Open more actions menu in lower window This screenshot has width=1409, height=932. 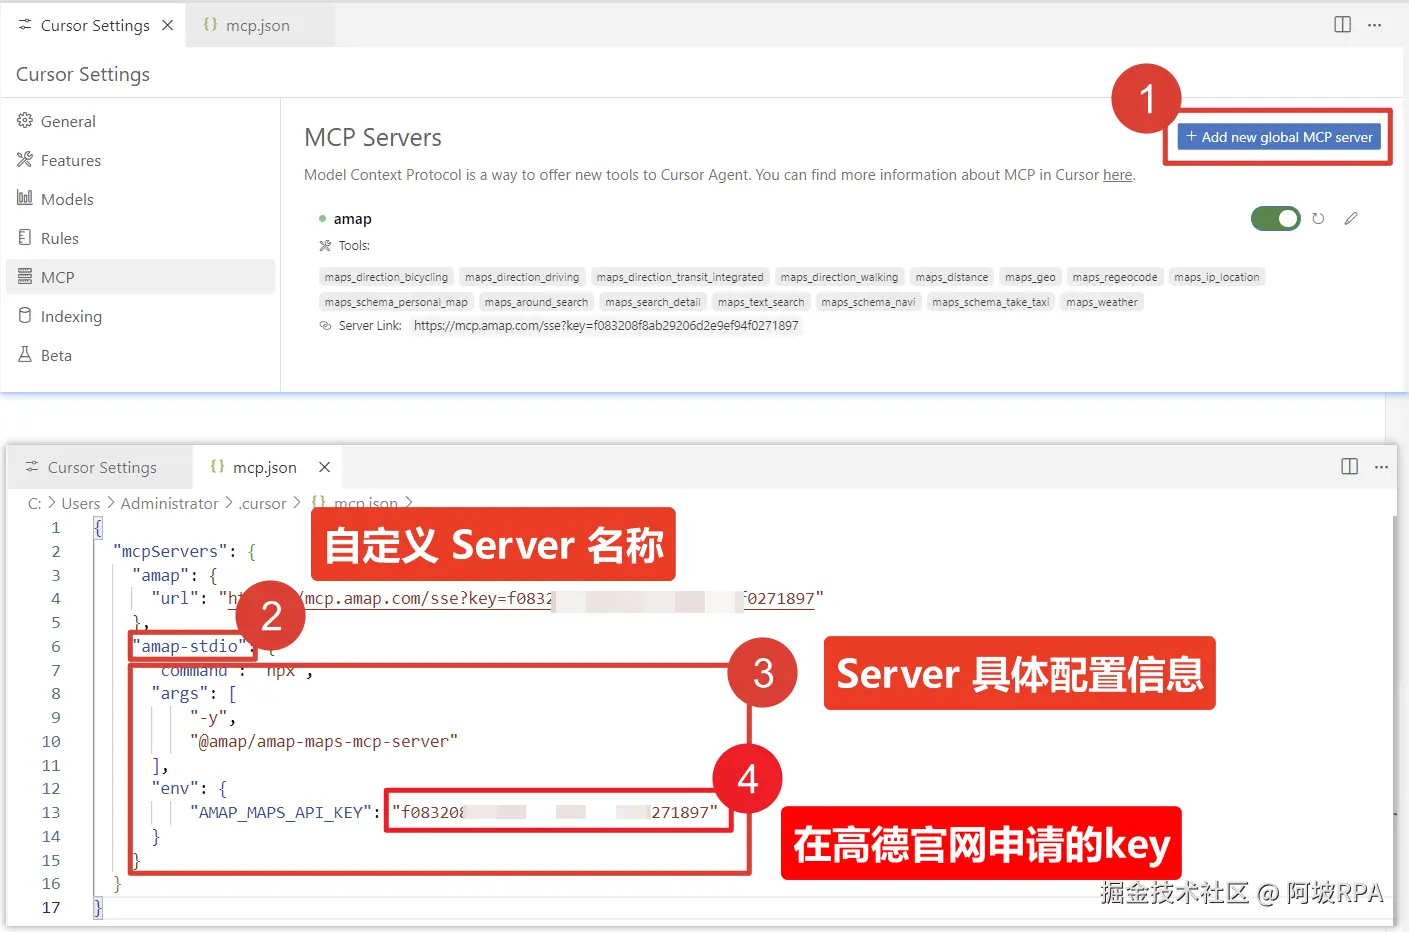(1382, 467)
